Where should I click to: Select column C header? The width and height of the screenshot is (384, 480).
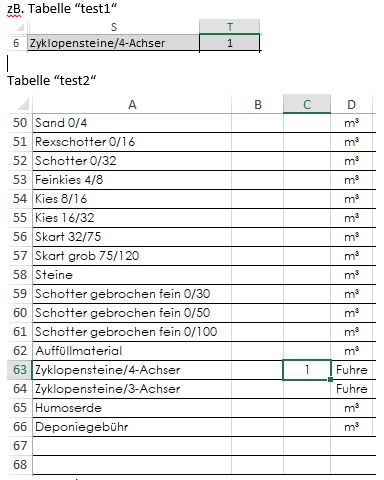[307, 104]
